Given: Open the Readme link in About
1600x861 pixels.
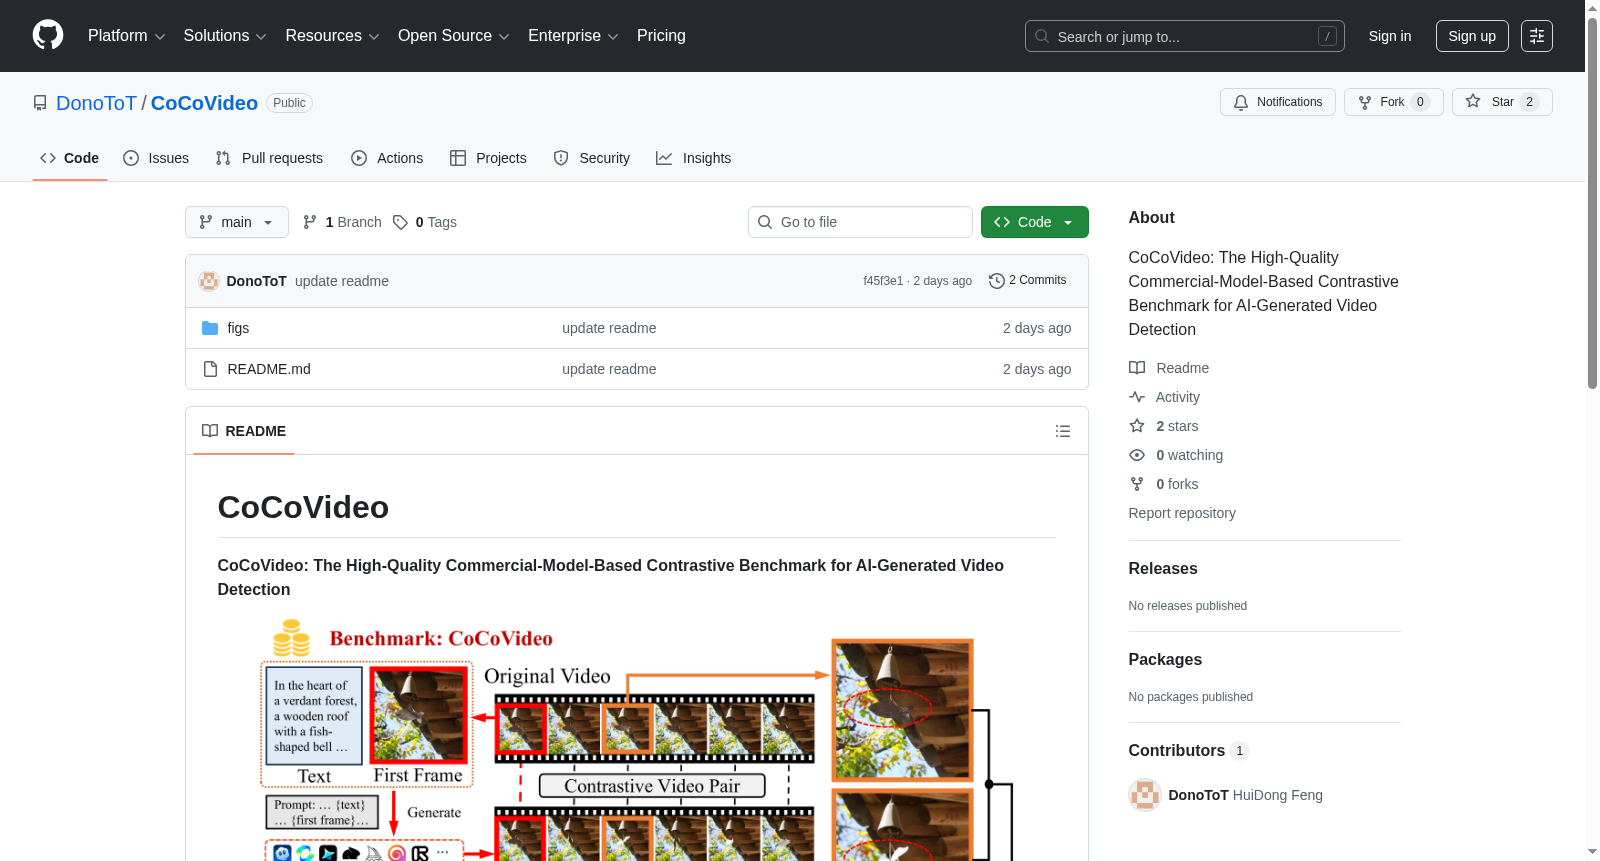Looking at the screenshot, I should click(x=1182, y=368).
